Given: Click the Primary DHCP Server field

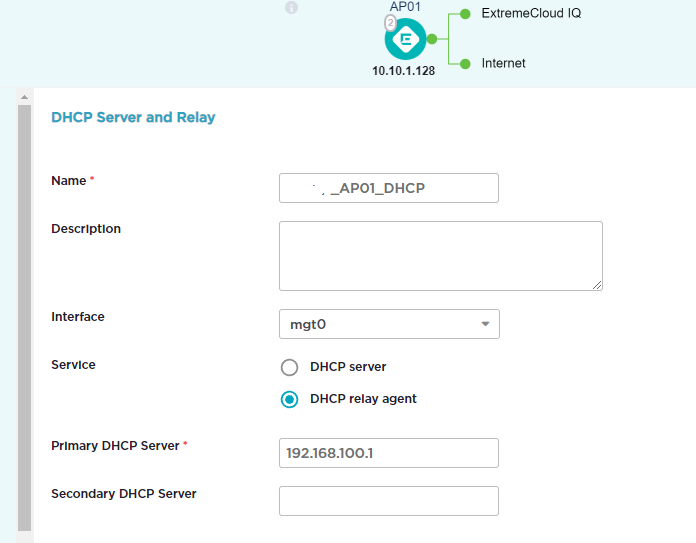Looking at the screenshot, I should [x=388, y=453].
